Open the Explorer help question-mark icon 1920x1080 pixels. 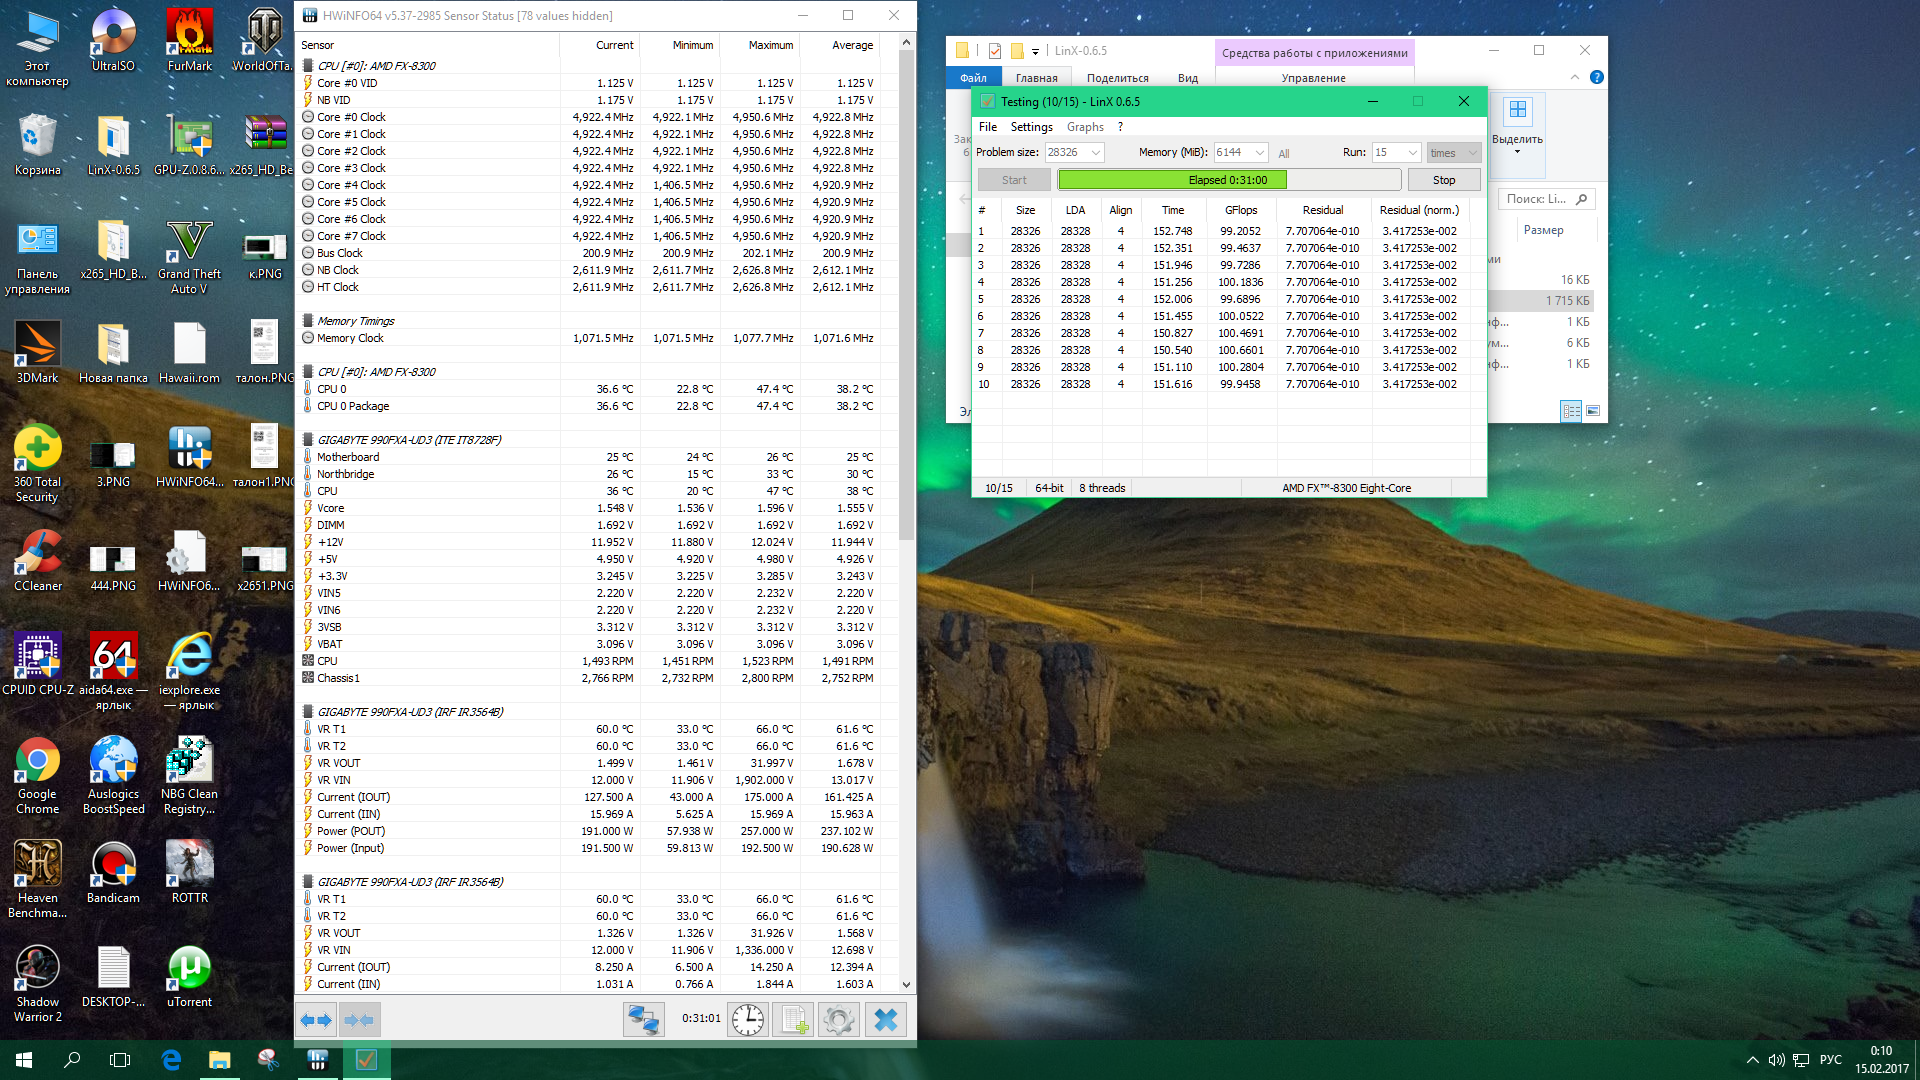point(1596,77)
